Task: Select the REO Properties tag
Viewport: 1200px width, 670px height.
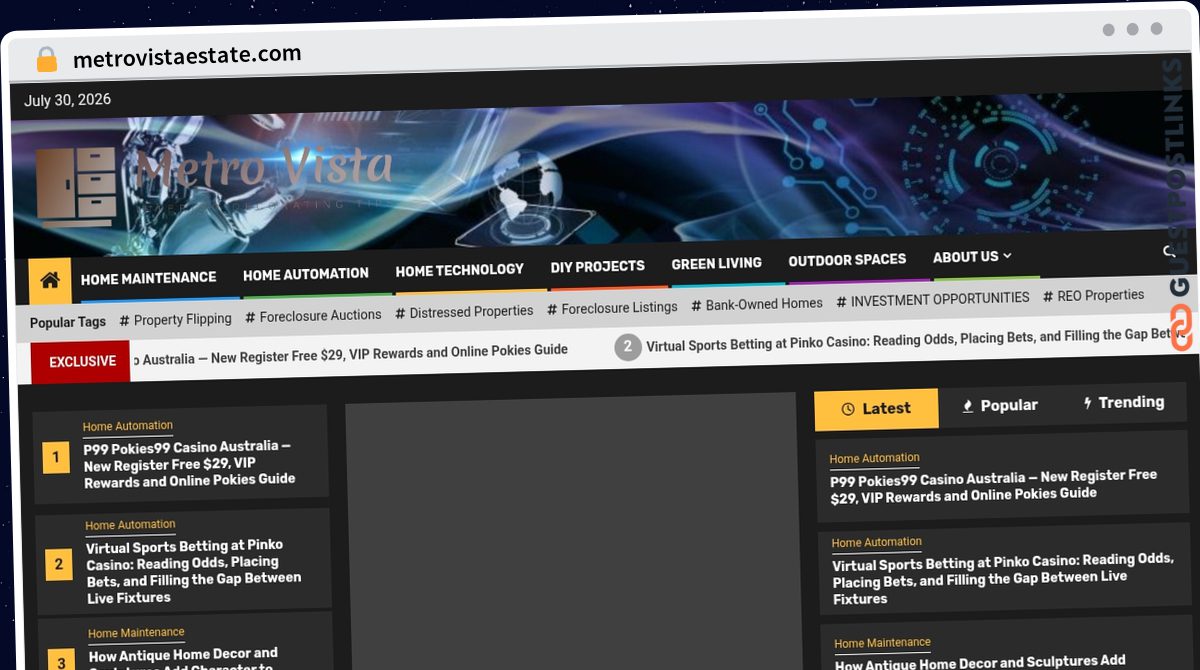Action: pyautogui.click(x=1094, y=295)
